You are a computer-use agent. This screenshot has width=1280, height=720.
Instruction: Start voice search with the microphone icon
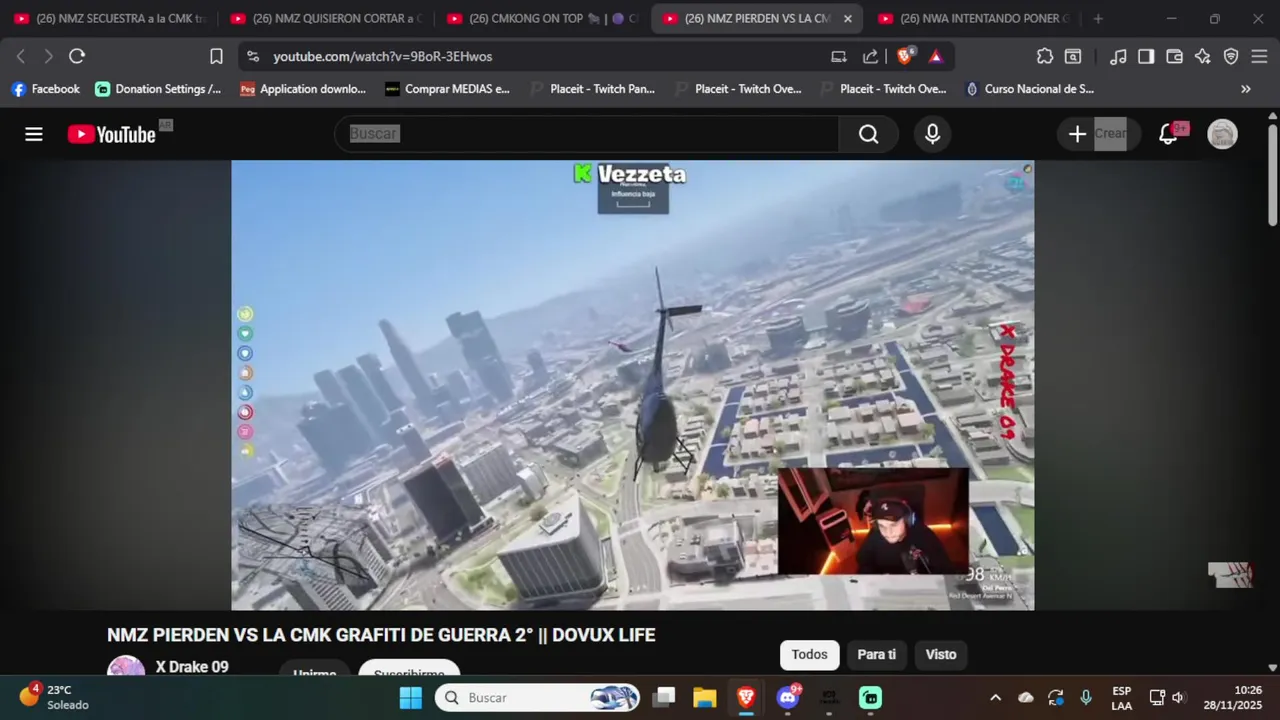[932, 134]
